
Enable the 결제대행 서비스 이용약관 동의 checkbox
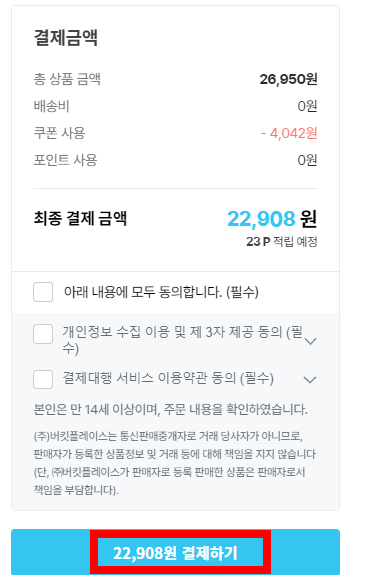coord(43,379)
